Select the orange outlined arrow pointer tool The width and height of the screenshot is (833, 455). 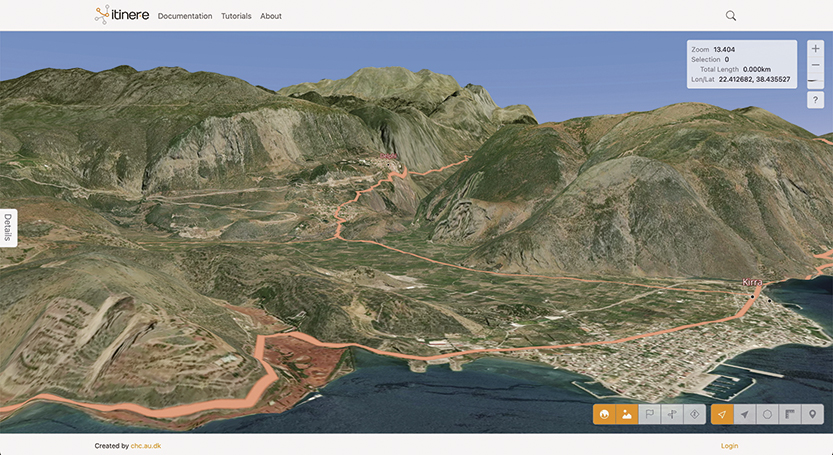pos(722,414)
